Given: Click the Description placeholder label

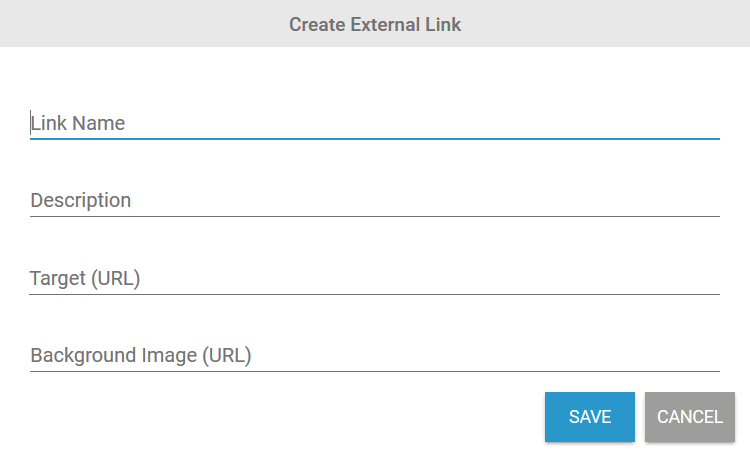Looking at the screenshot, I should [x=81, y=201].
